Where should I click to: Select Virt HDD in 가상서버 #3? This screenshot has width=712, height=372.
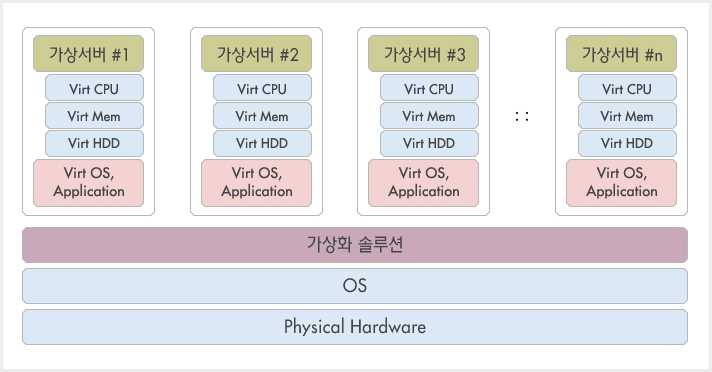coord(430,144)
